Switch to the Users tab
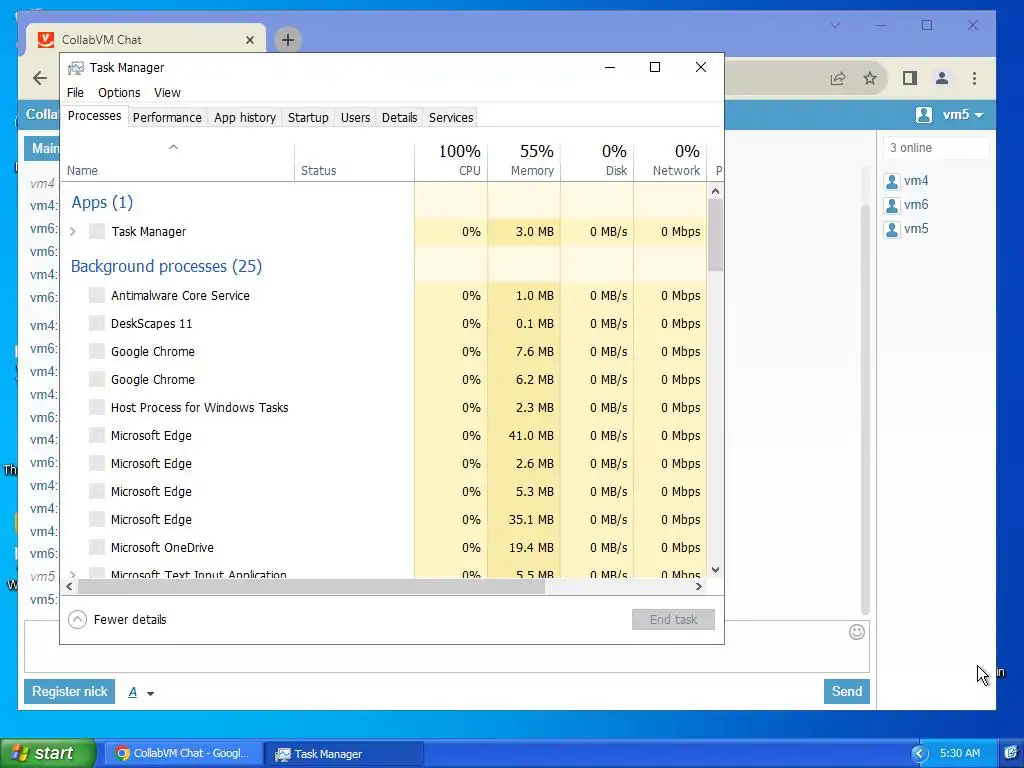The width and height of the screenshot is (1024, 768). [355, 118]
